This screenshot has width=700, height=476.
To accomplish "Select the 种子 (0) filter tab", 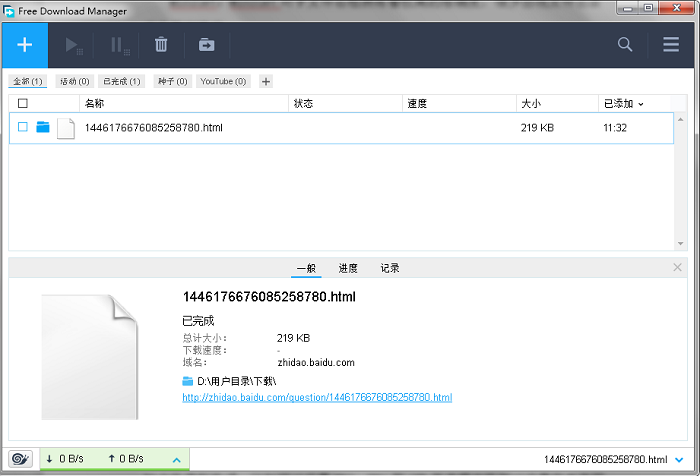I will click(173, 81).
